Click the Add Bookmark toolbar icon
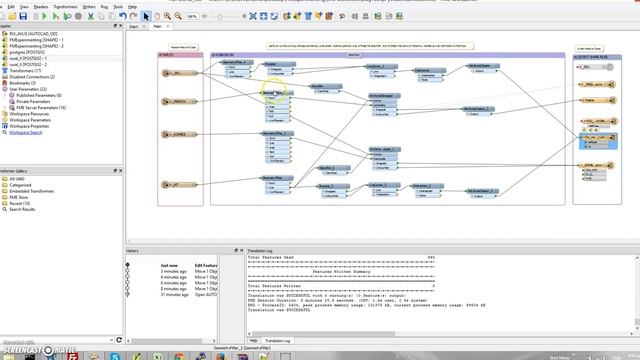The image size is (640, 360). click(x=329, y=16)
